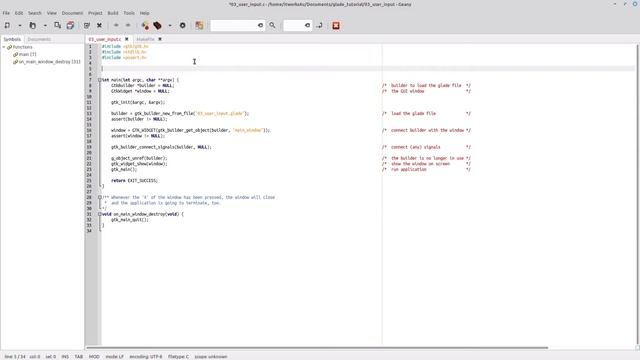Screen dimensions: 640x360
Task: Click line number 13 in margin
Action: tap(89, 113)
